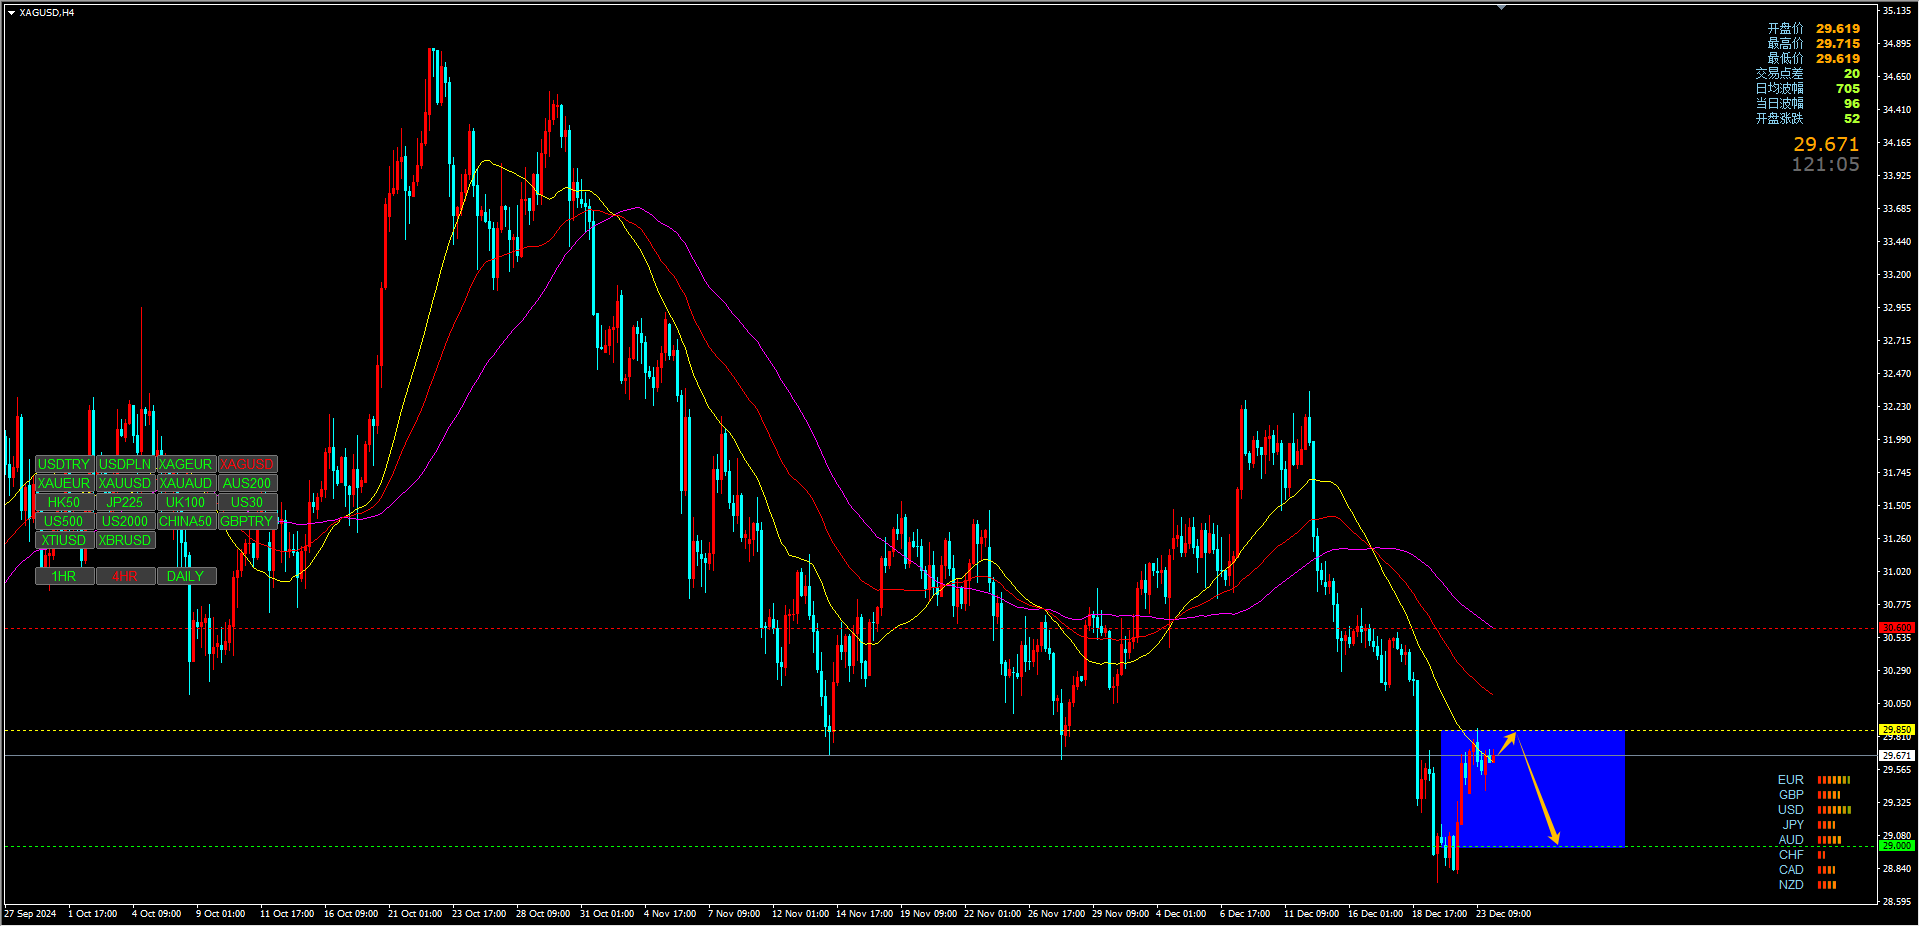Image resolution: width=1920 pixels, height=927 pixels.
Task: Click AUD currency strength meter row
Action: click(x=1810, y=840)
